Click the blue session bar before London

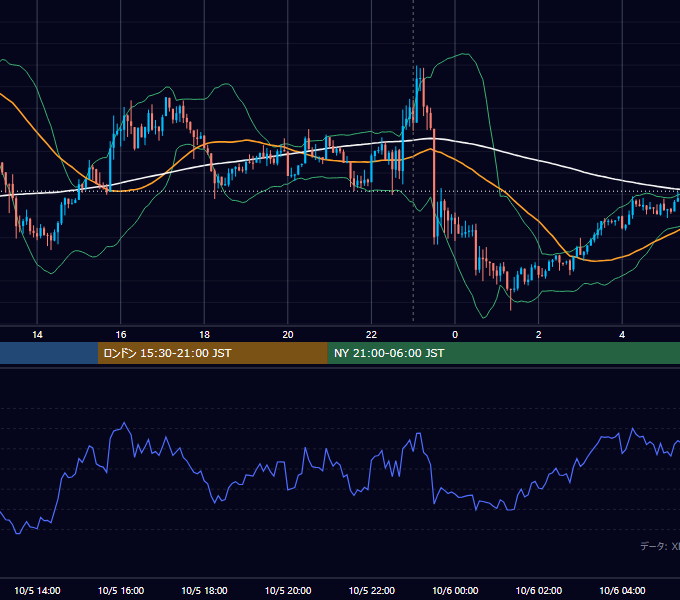click(49, 353)
